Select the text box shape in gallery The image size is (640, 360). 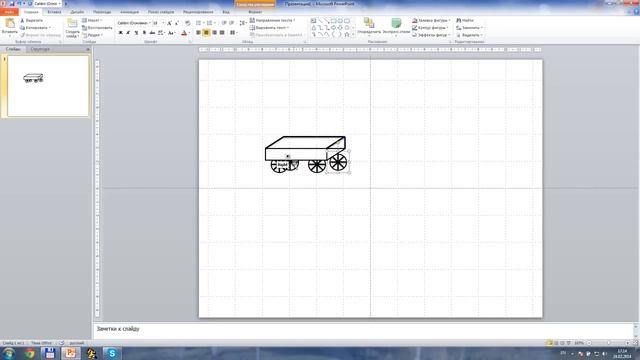click(313, 21)
